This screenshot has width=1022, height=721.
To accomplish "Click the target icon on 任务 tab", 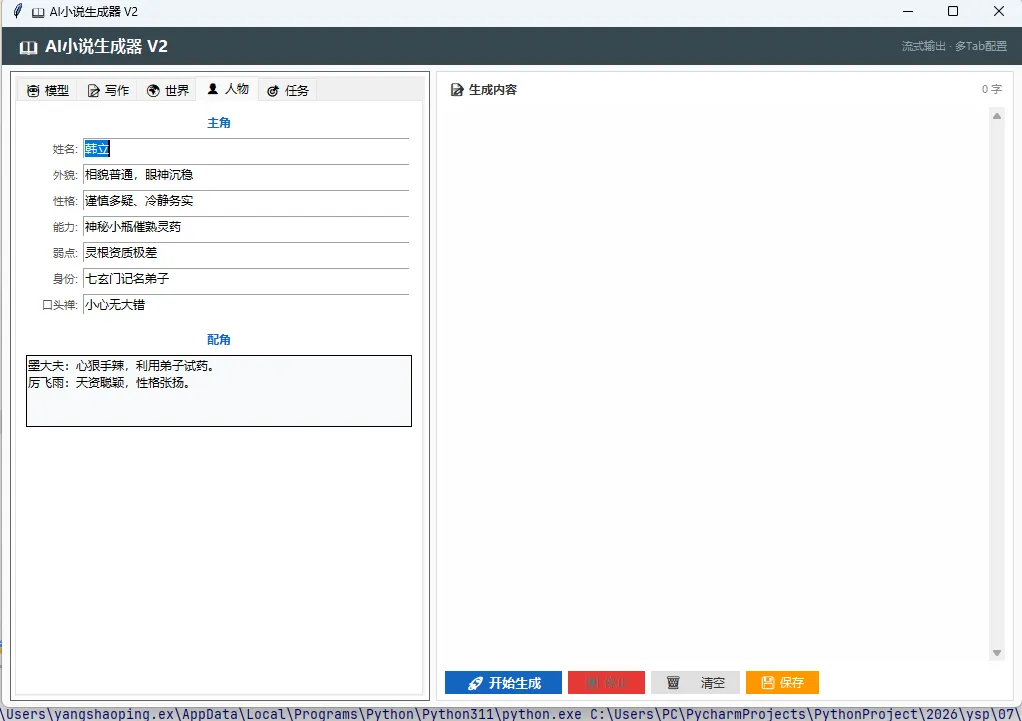I will click(273, 91).
